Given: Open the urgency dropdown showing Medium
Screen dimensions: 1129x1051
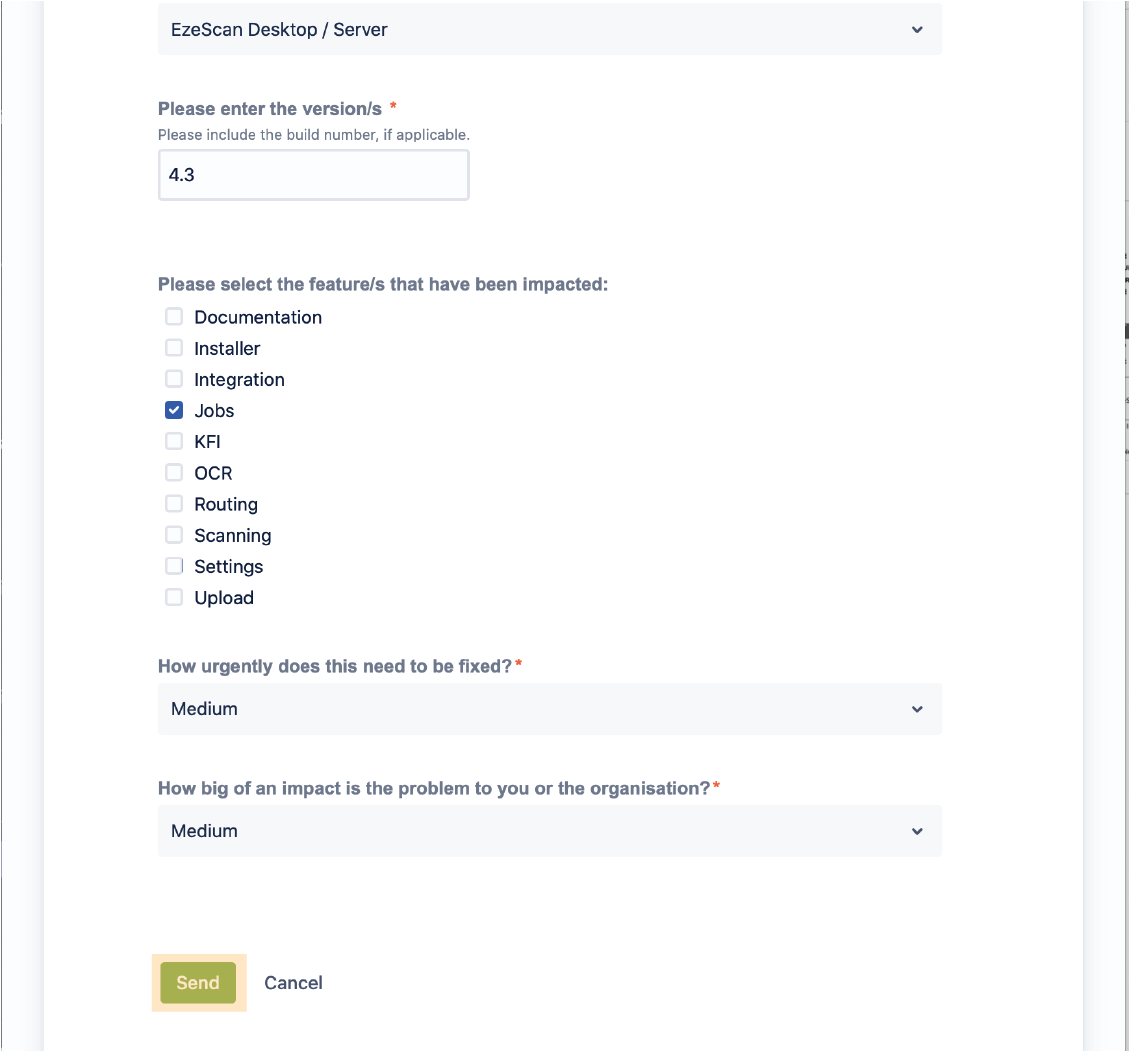Looking at the screenshot, I should 549,709.
